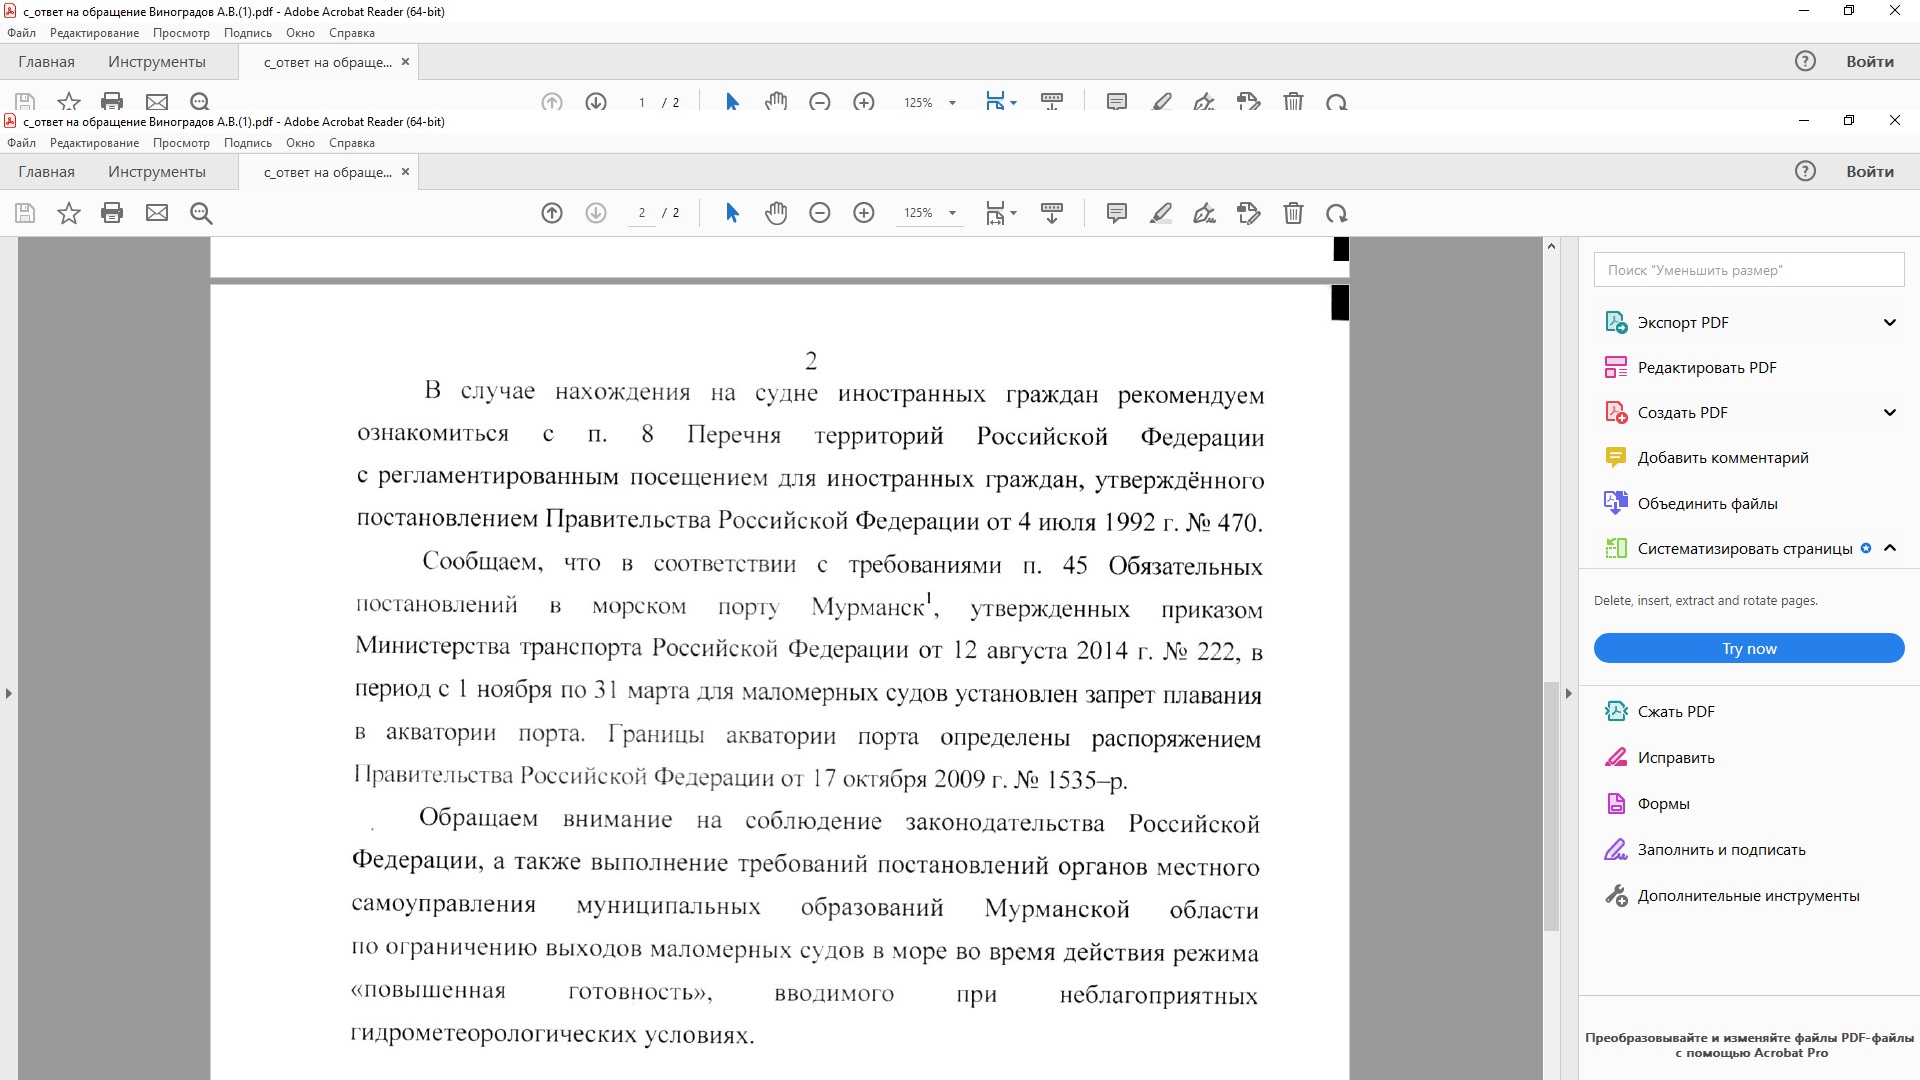Go to previous page arrow
Screen dimensions: 1920x1080
[552, 213]
